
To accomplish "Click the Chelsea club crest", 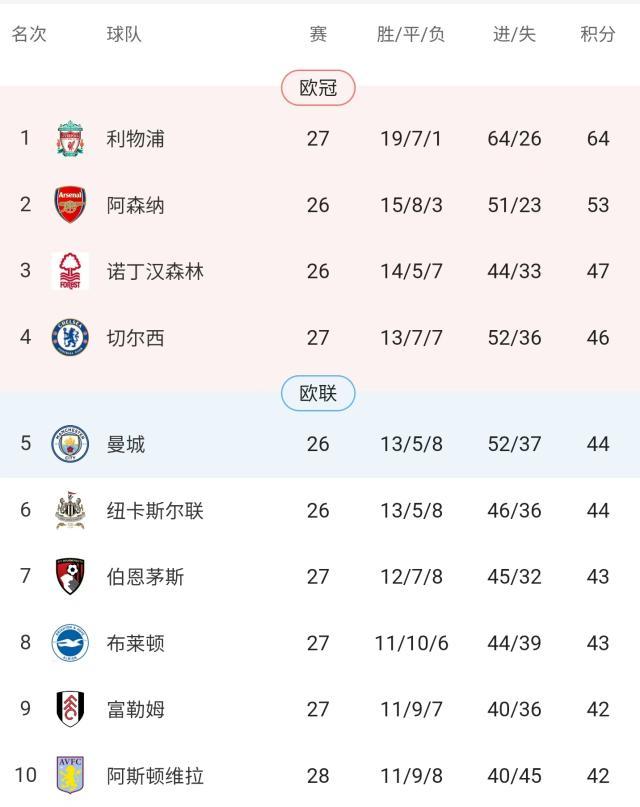I will 68,336.
